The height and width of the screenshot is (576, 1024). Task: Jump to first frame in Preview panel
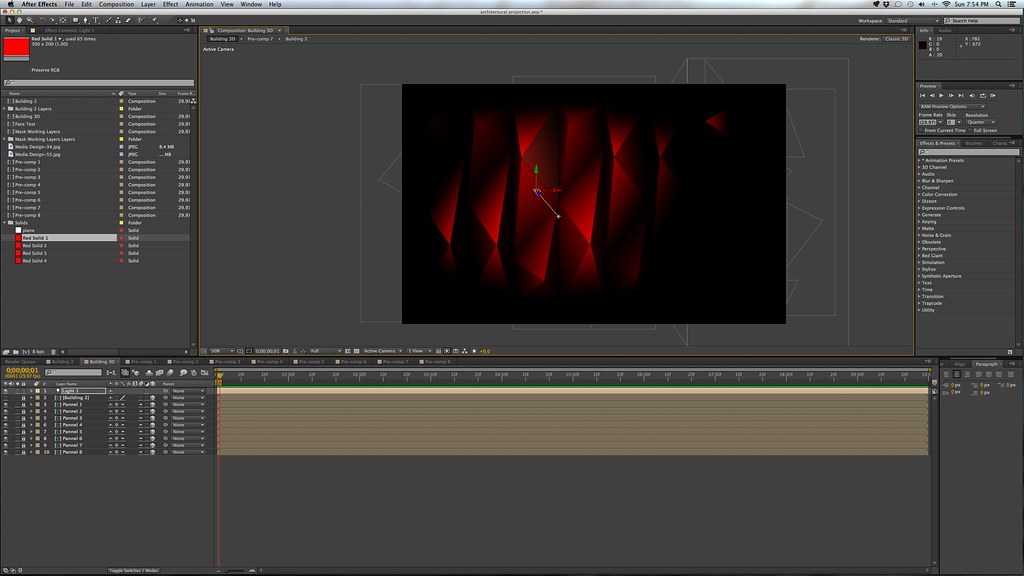coord(923,95)
